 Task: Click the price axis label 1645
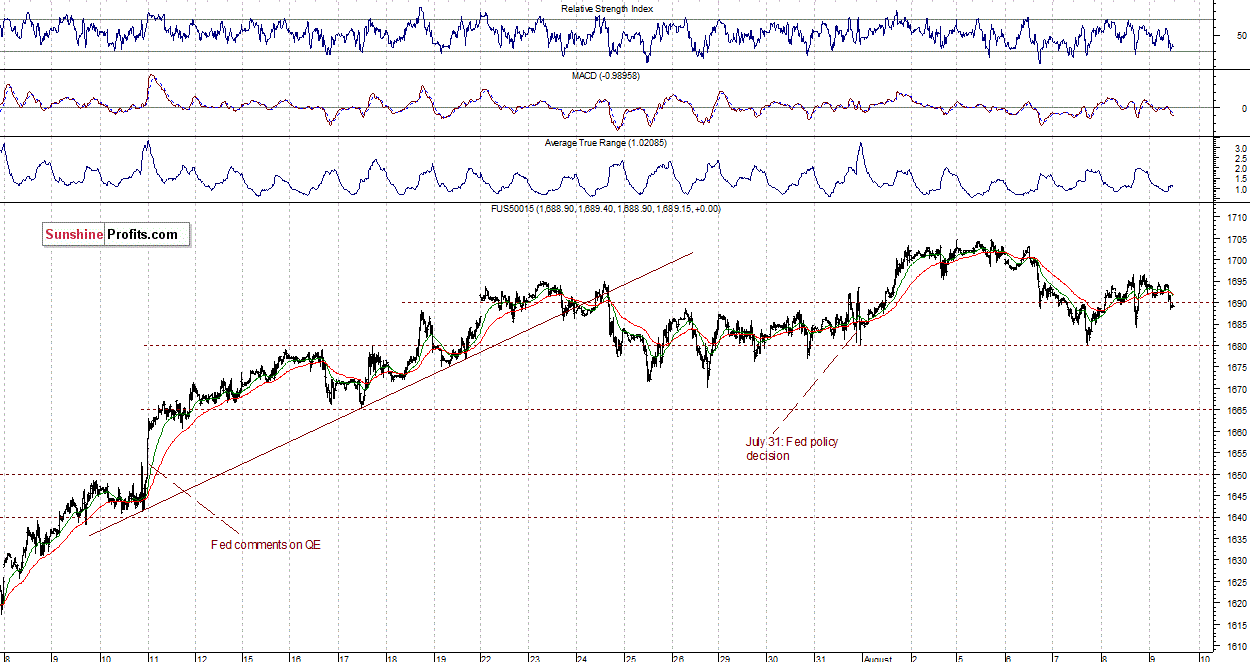(x=1237, y=497)
